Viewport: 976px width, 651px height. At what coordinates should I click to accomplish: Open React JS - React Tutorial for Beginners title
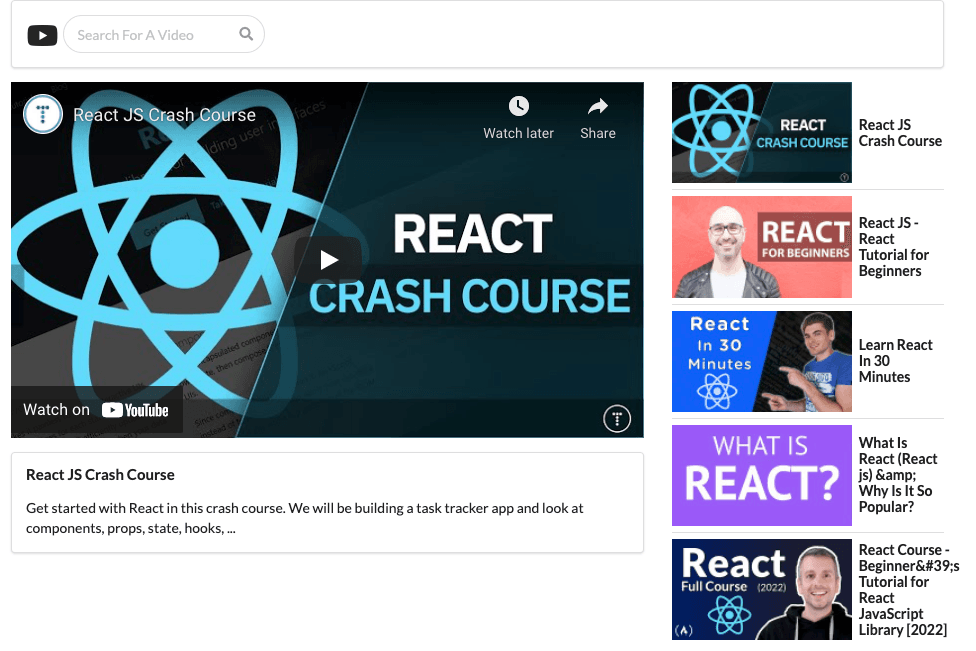click(x=894, y=247)
